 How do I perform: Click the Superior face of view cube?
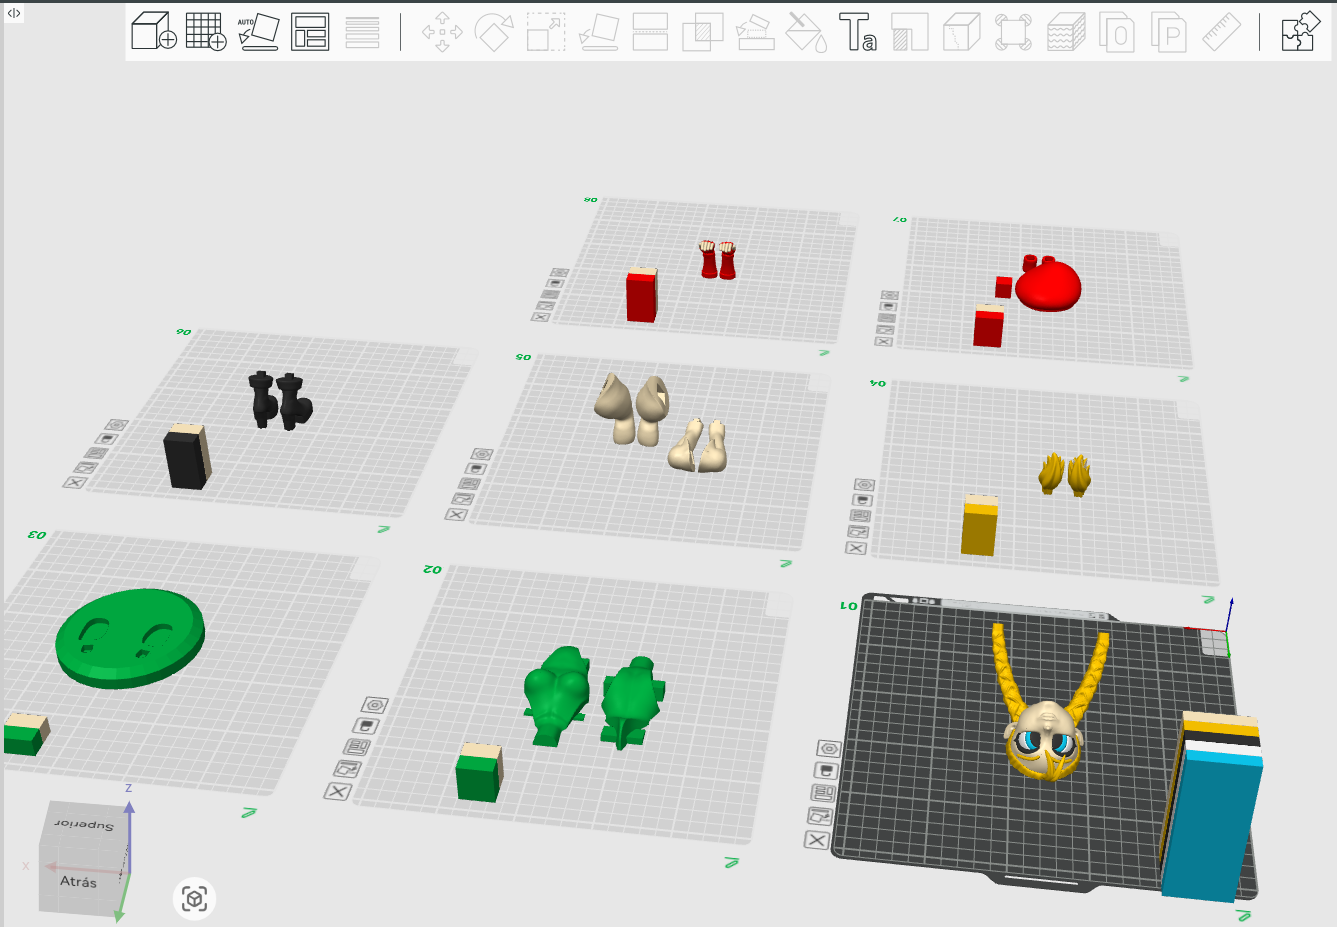coord(85,824)
